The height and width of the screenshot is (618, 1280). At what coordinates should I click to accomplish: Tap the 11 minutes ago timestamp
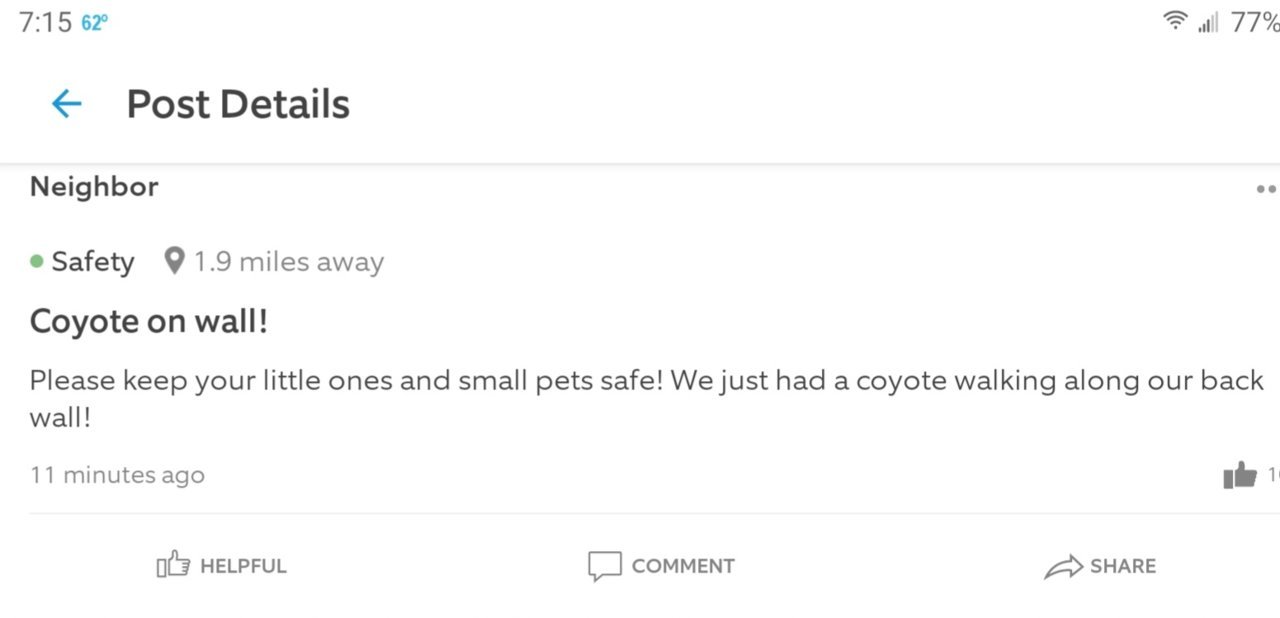117,475
